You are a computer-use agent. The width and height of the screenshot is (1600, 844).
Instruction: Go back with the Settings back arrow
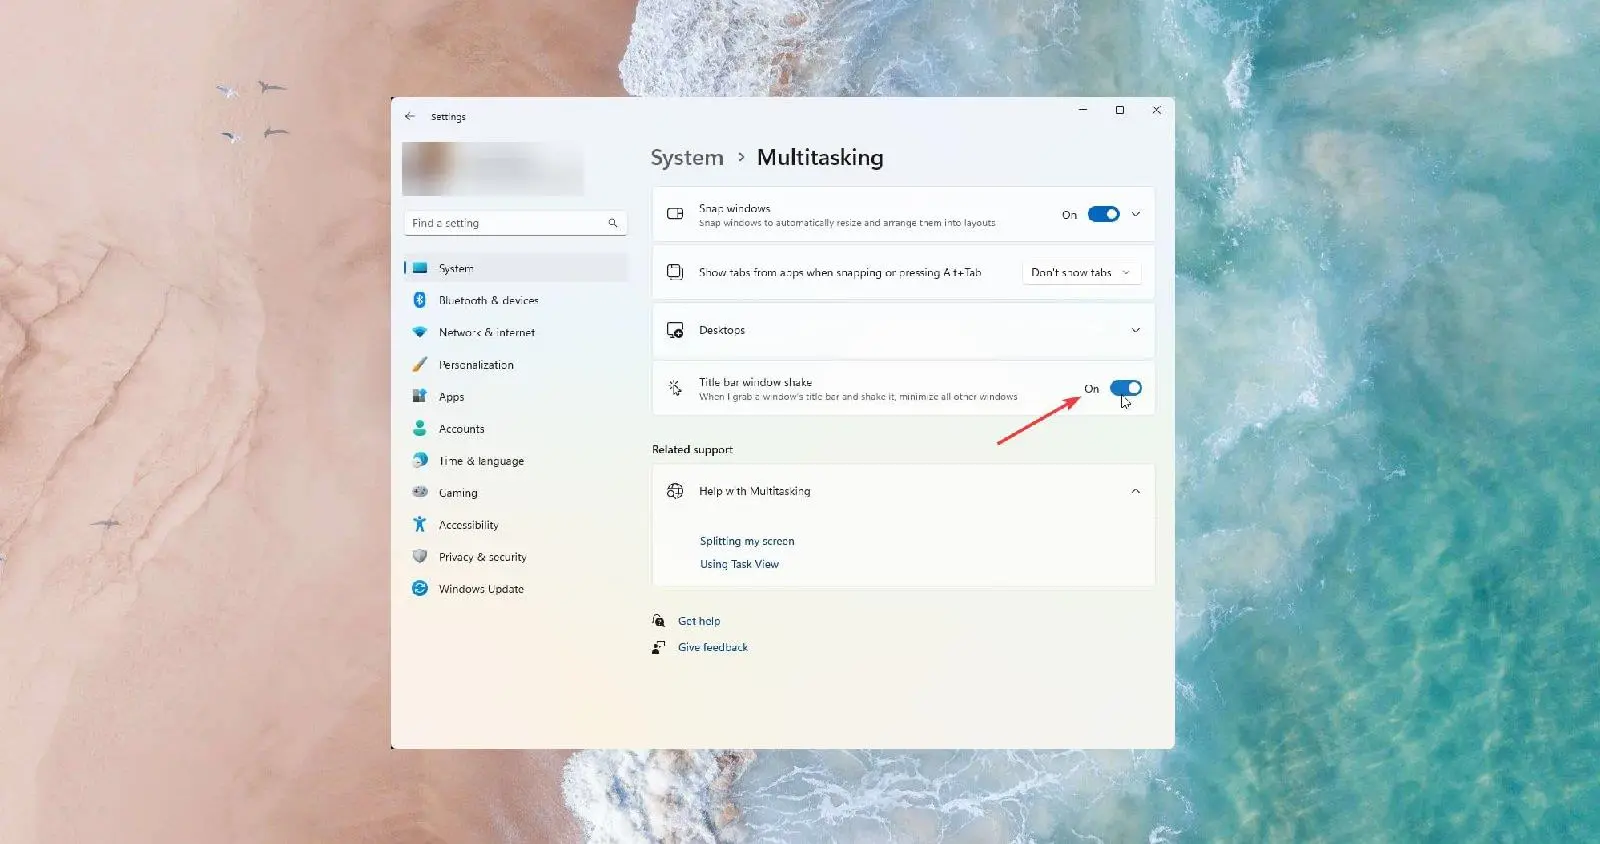pyautogui.click(x=410, y=116)
